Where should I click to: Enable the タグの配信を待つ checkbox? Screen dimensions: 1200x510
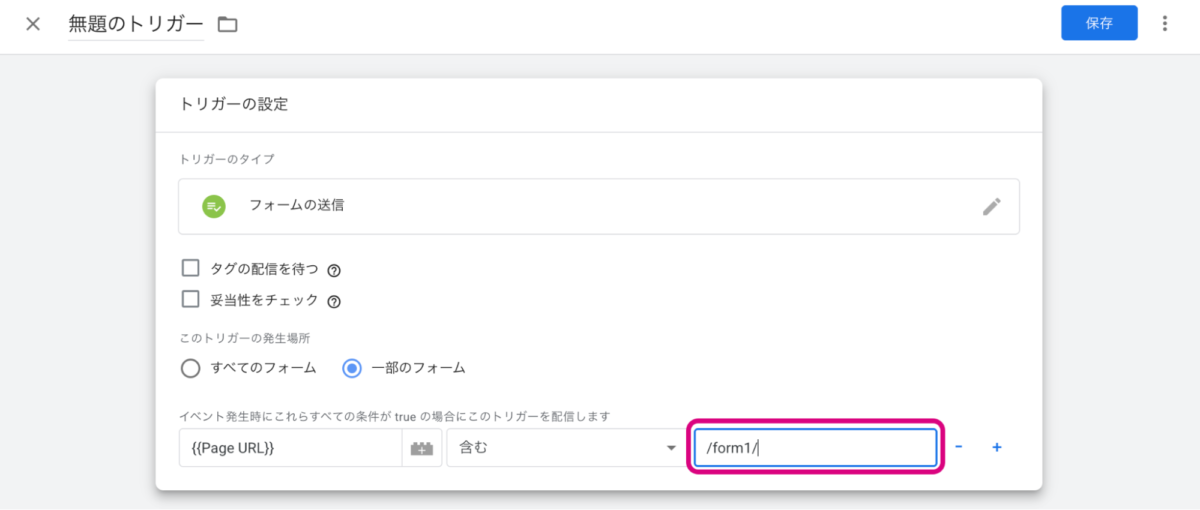click(x=190, y=268)
